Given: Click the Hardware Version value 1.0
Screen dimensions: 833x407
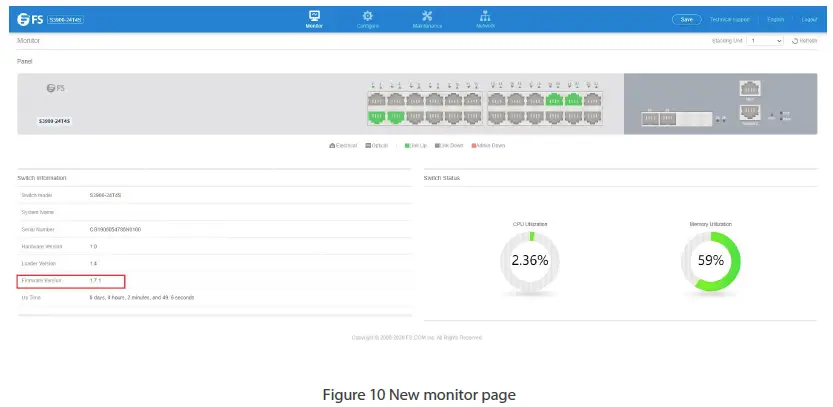Looking at the screenshot, I should (93, 247).
